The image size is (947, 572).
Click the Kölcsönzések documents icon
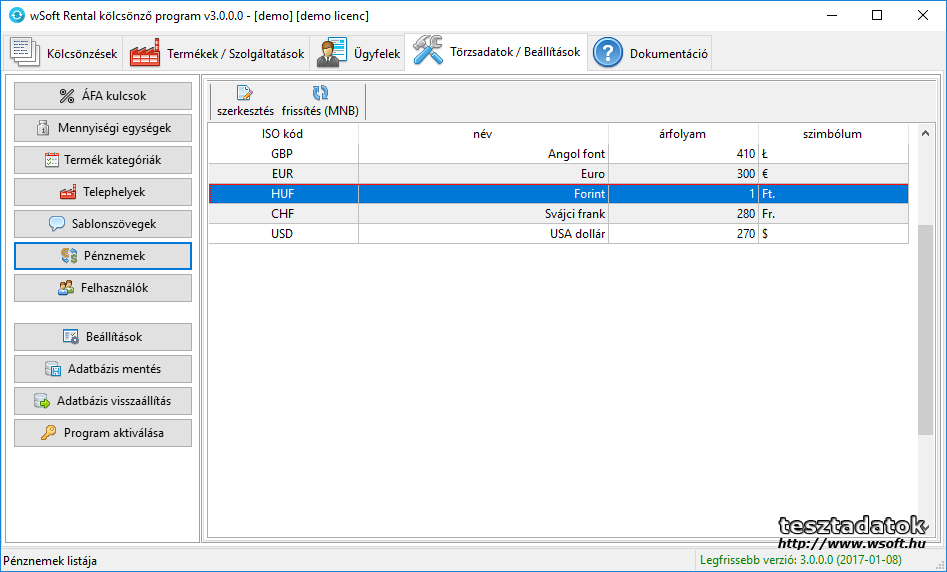point(25,53)
